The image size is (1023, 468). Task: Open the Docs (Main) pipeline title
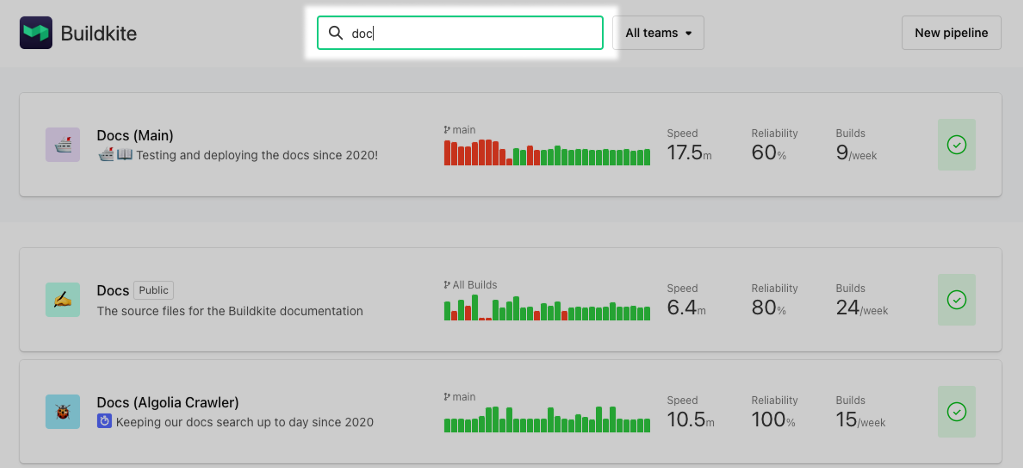tap(135, 136)
